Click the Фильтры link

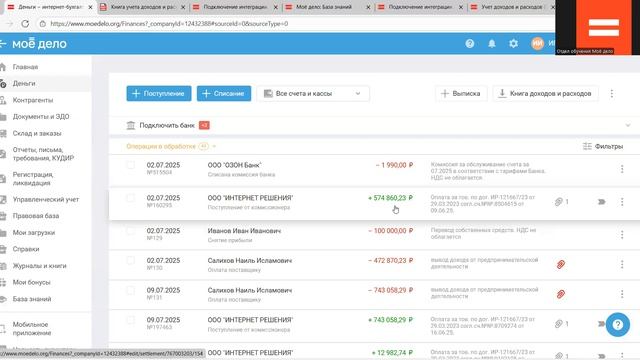[609, 146]
